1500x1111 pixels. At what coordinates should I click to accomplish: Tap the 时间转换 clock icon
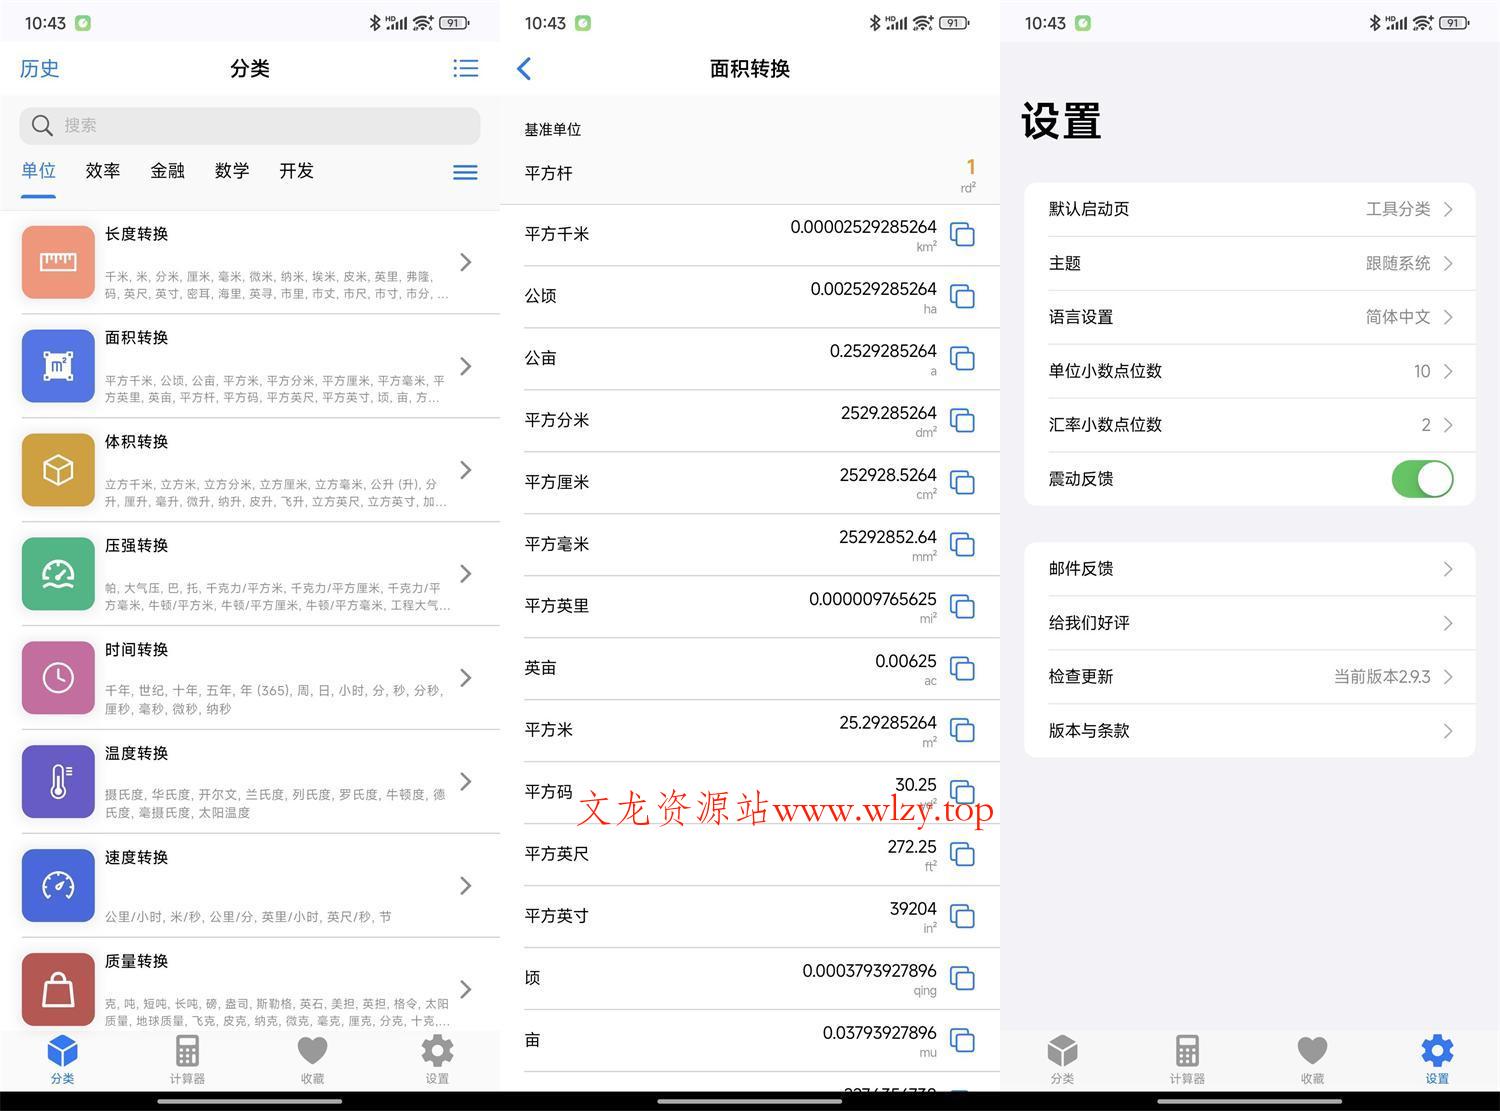click(57, 678)
